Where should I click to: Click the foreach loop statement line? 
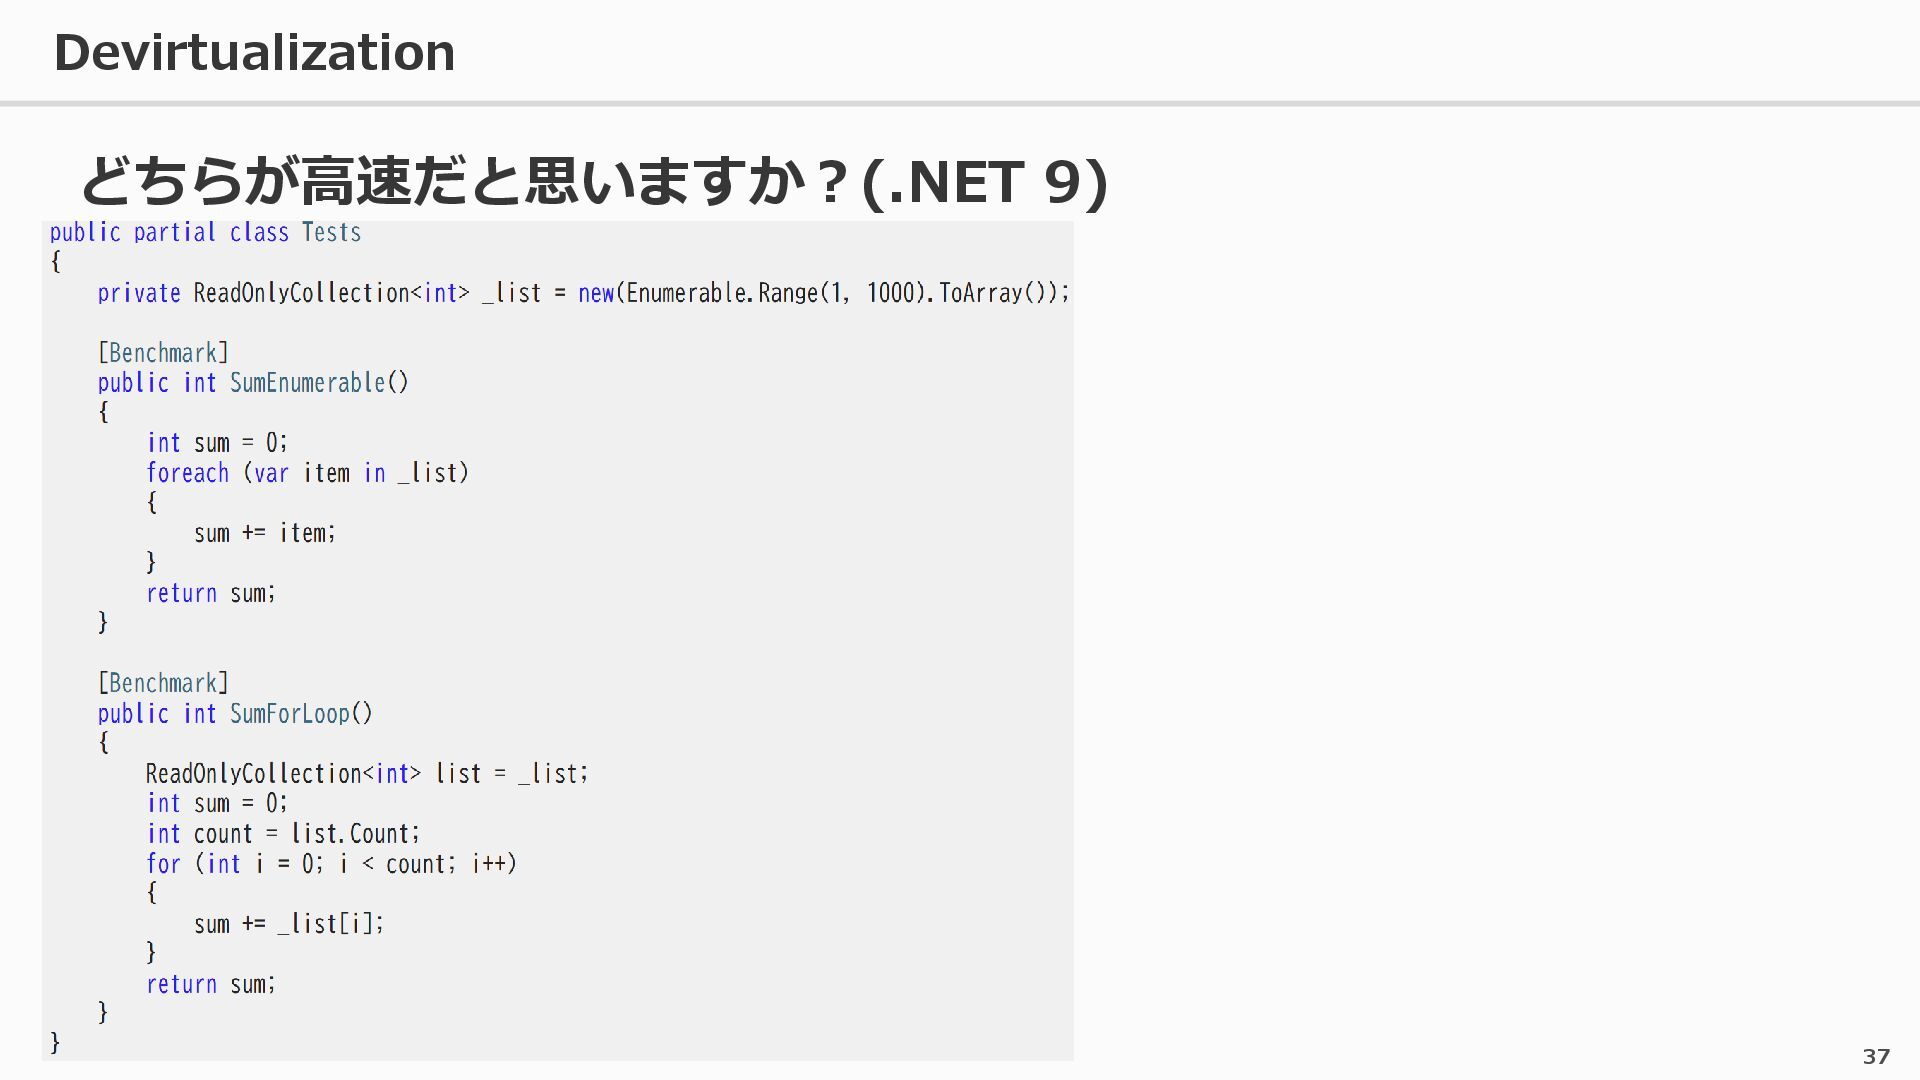tap(307, 473)
